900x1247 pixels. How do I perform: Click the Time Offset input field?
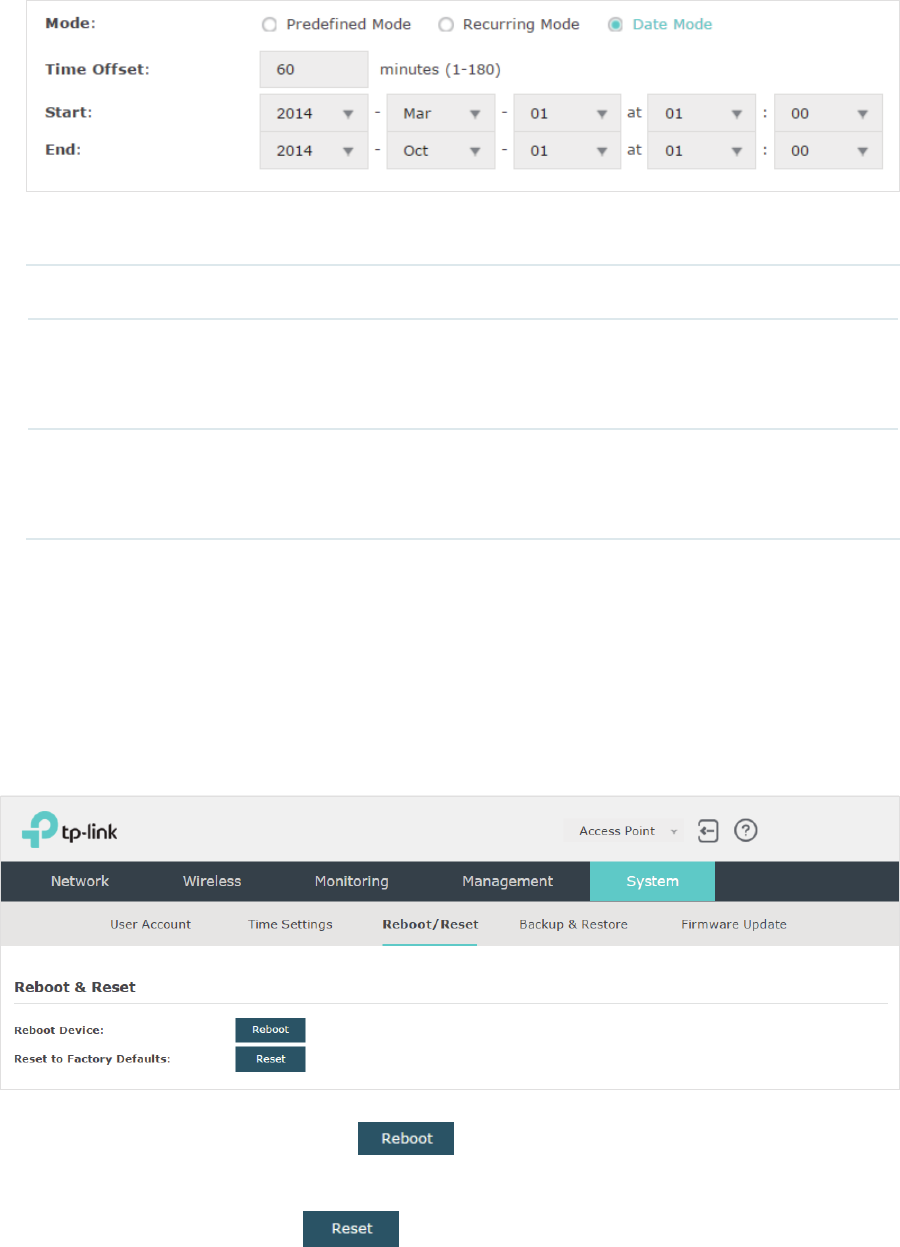314,70
